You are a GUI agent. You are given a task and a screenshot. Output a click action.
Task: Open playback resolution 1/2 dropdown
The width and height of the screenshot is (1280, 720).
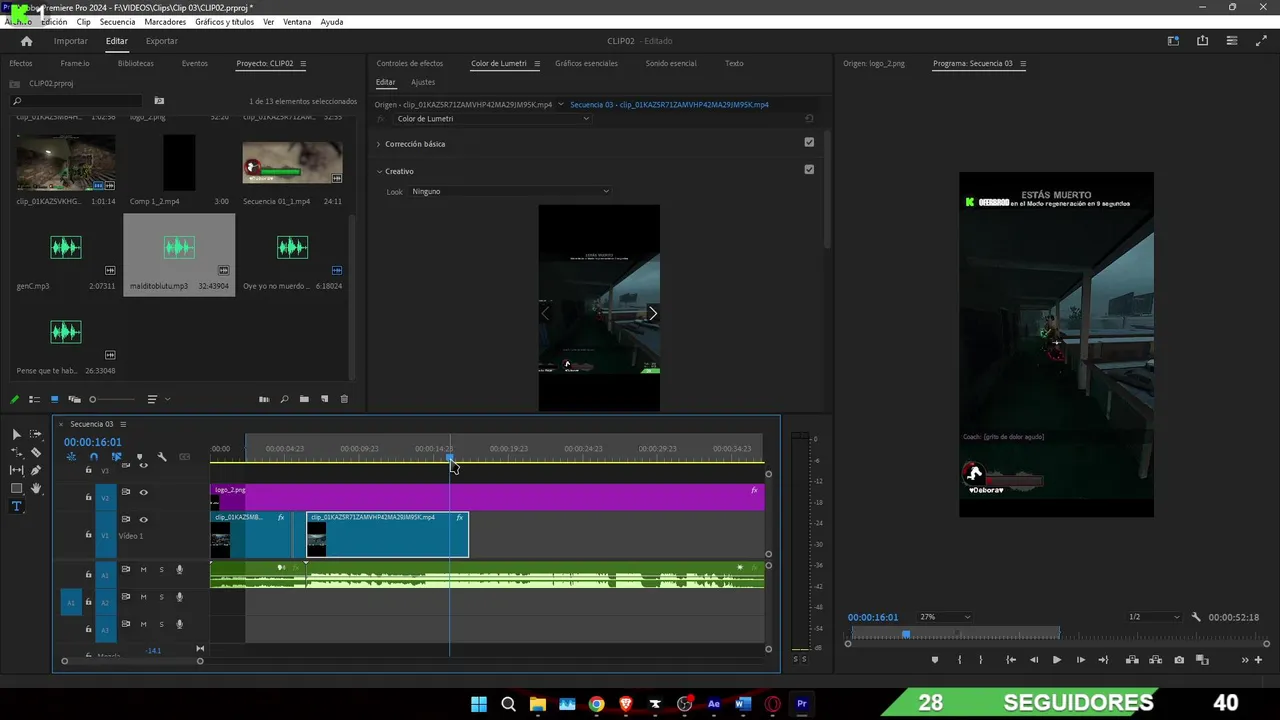click(1154, 617)
